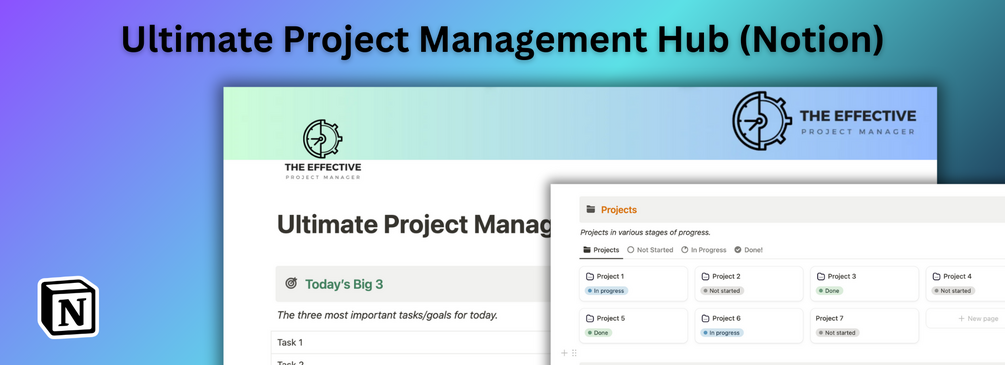Click the clock-gear page icon above the title
Screen dimensions: 1005x365
(322, 139)
